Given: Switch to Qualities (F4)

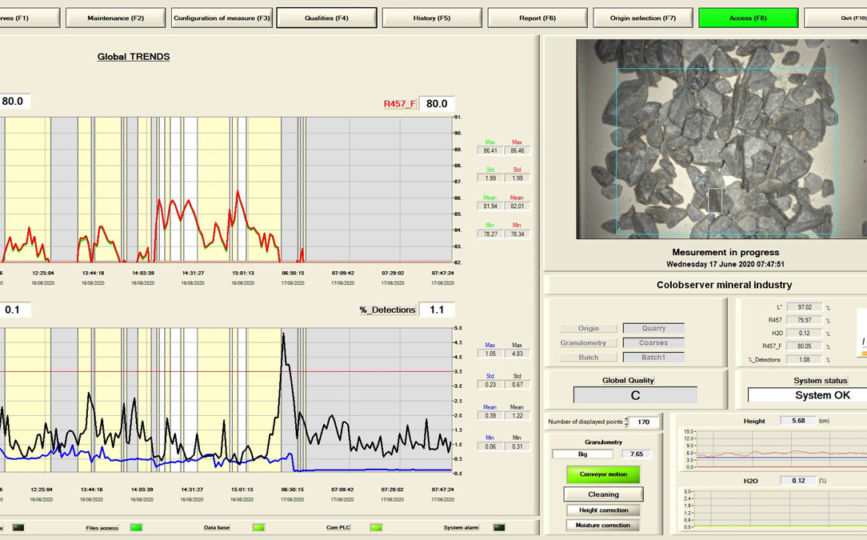Looking at the screenshot, I should [x=327, y=18].
